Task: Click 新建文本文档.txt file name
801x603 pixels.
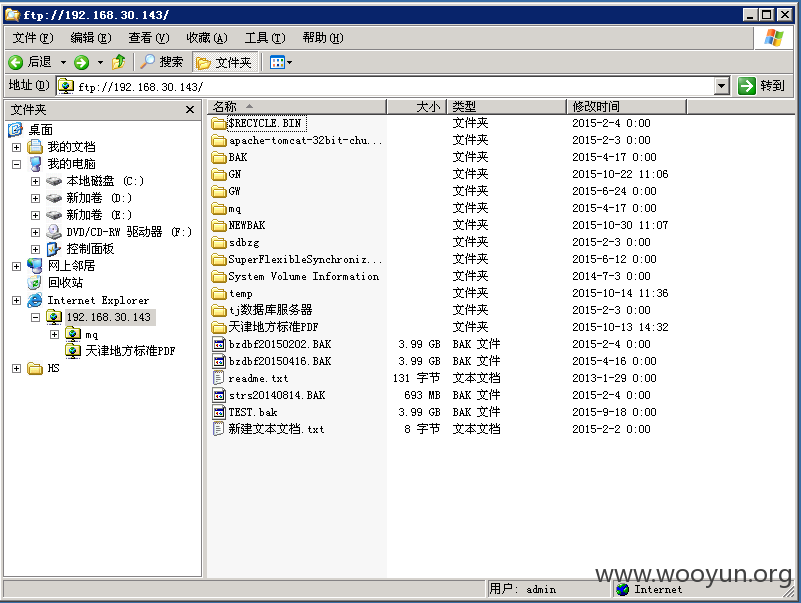Action: coord(276,429)
